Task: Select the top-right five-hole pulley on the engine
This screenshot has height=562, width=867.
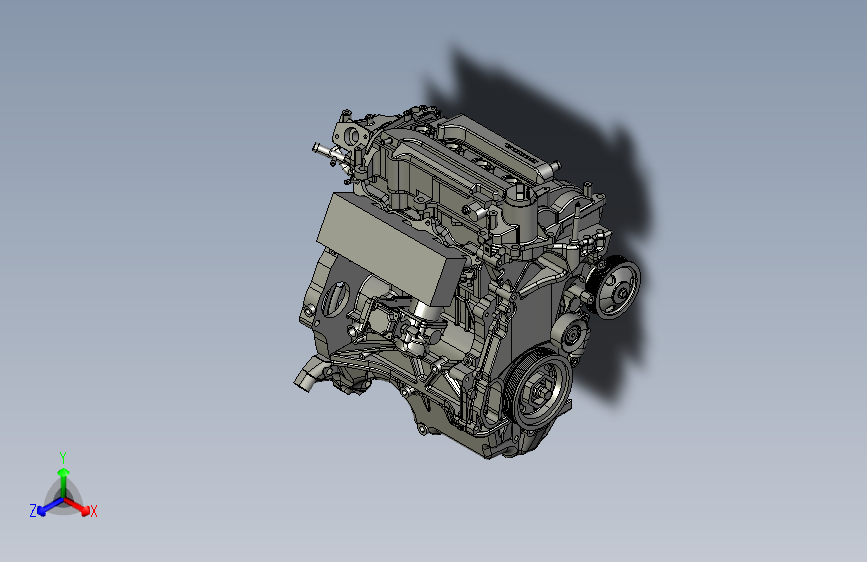Action: coord(615,287)
